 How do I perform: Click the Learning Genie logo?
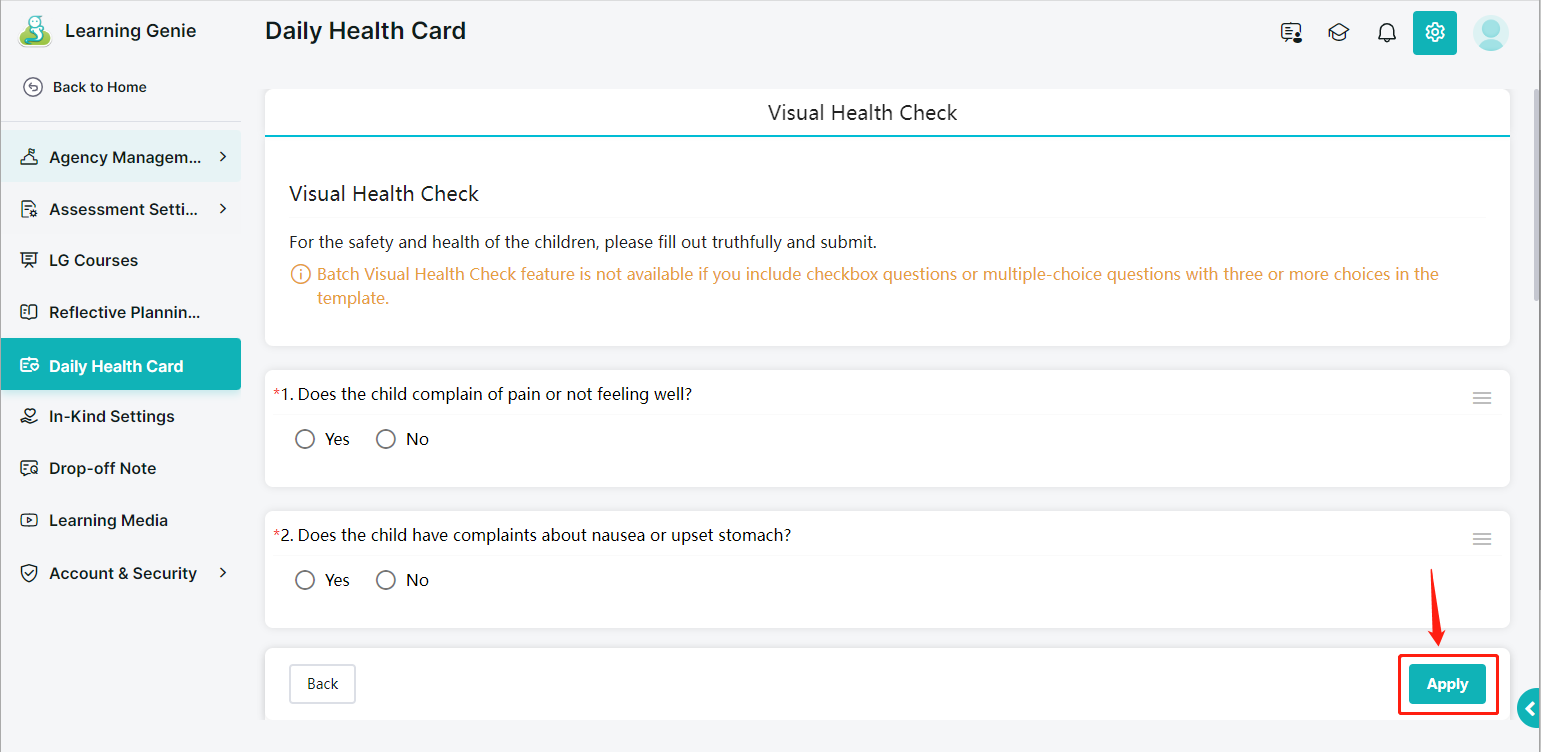coord(34,31)
